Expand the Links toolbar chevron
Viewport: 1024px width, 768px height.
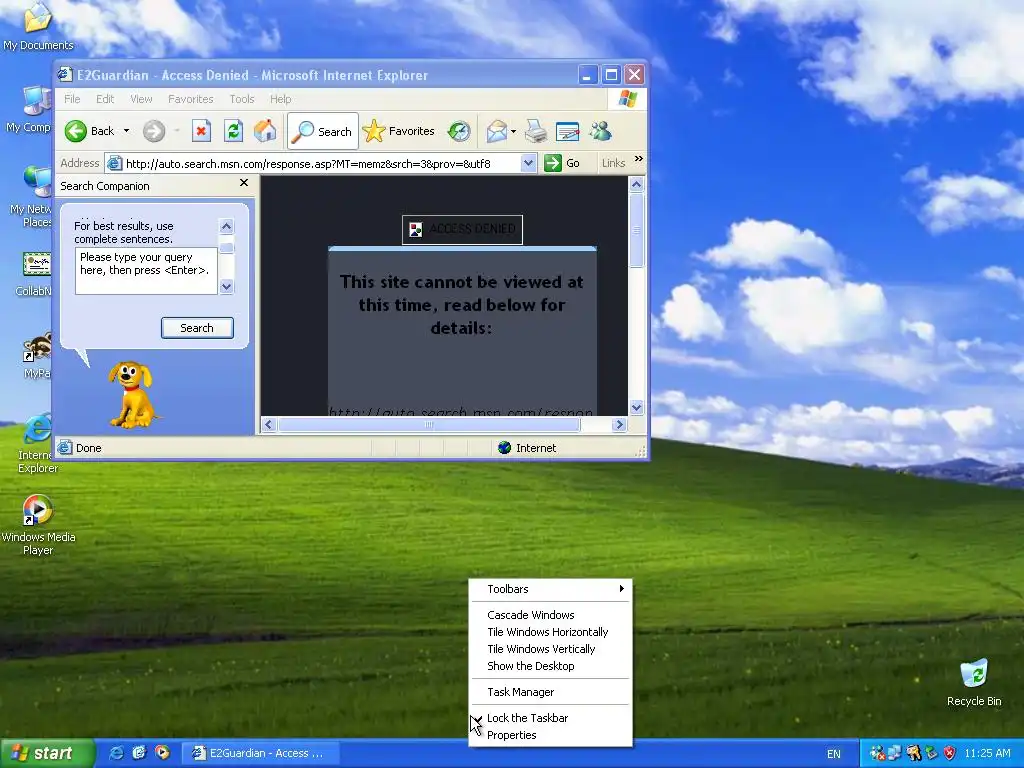(x=639, y=159)
